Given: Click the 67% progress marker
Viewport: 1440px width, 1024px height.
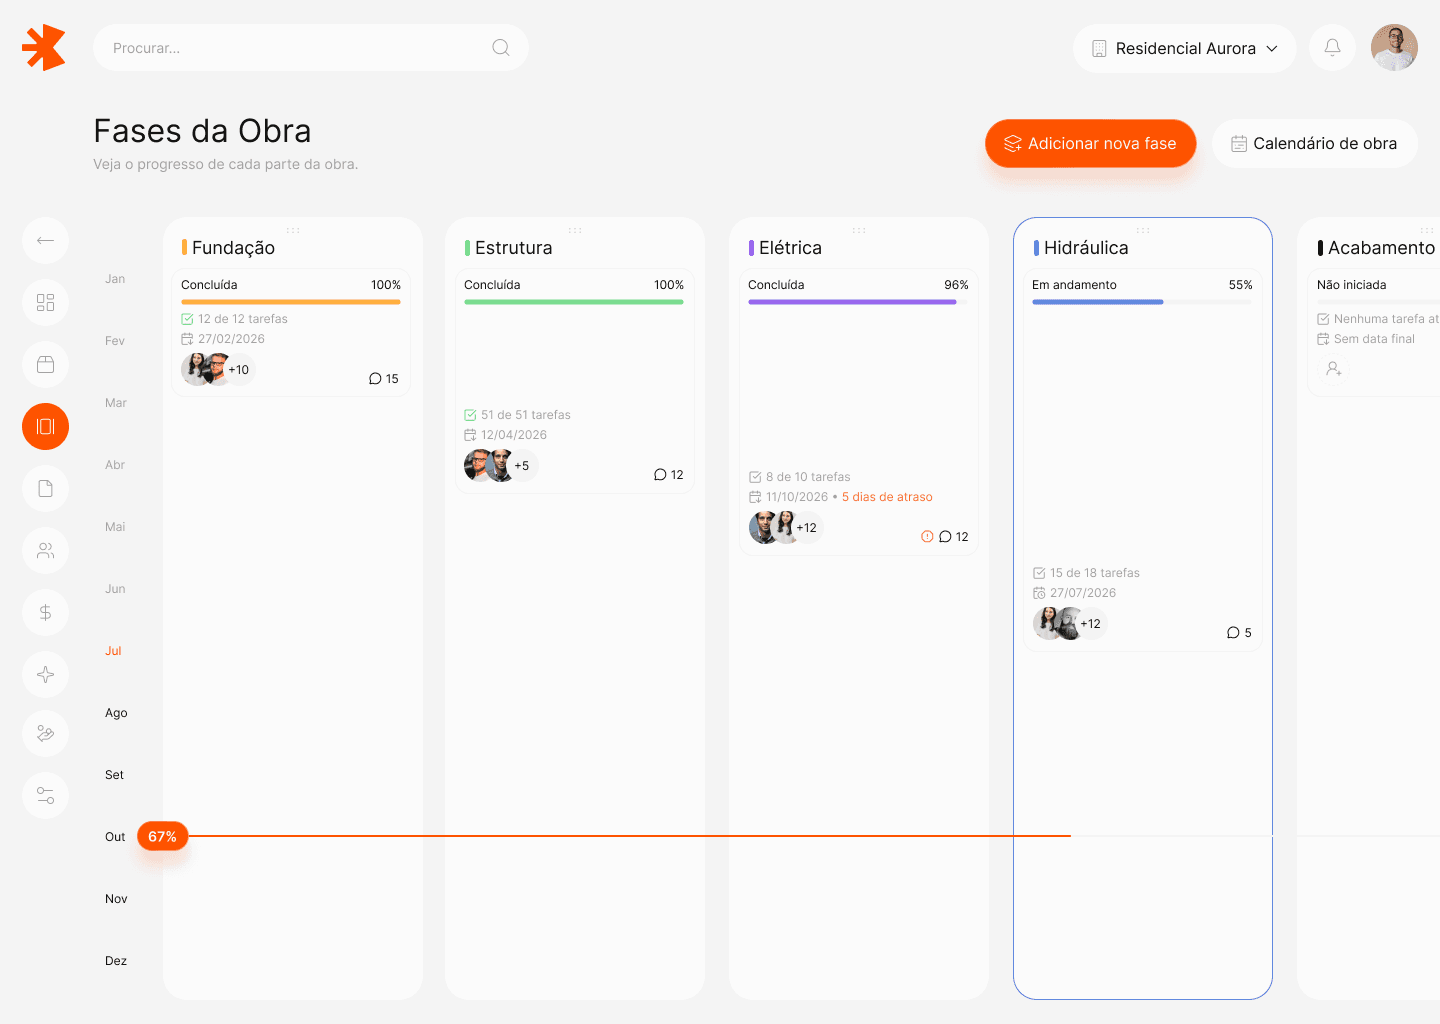Looking at the screenshot, I should pyautogui.click(x=162, y=836).
